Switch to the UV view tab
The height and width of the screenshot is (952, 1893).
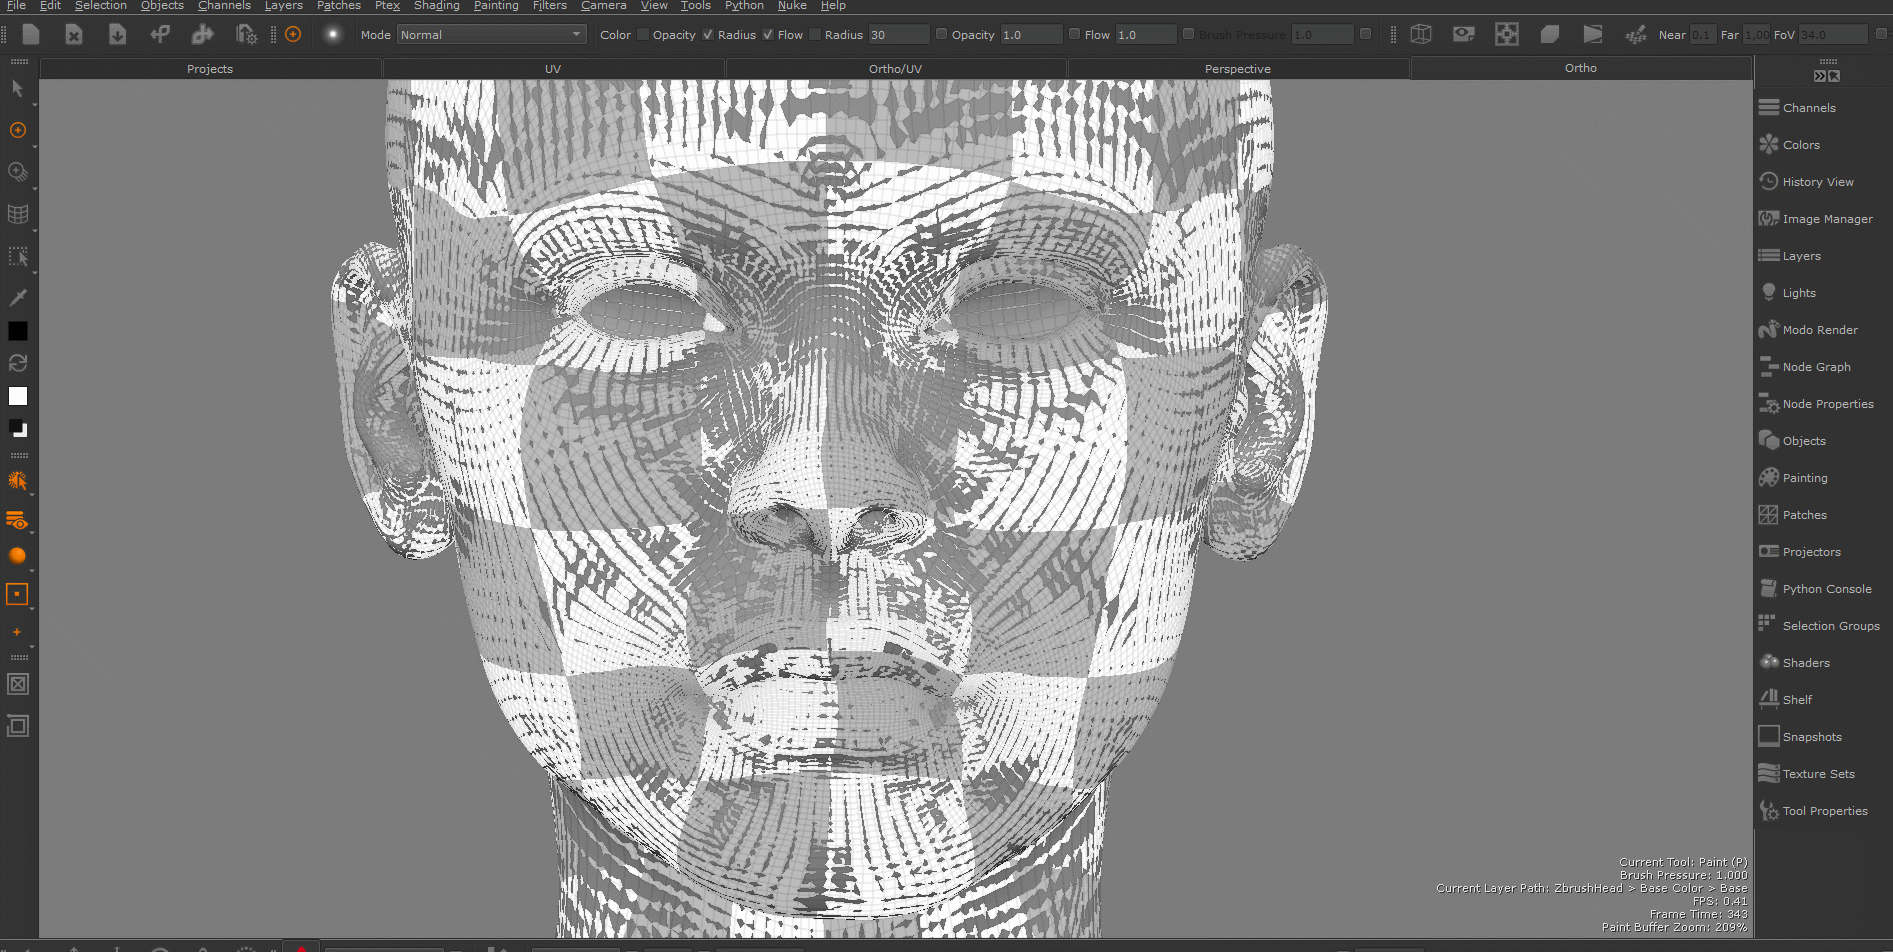pos(553,69)
